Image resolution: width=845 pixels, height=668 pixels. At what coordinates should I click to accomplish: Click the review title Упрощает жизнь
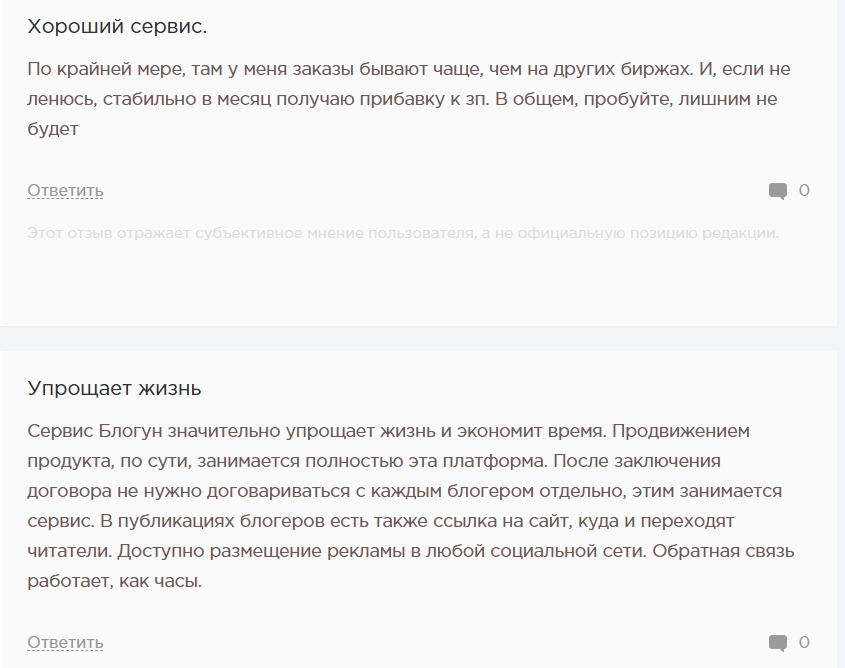pos(114,388)
